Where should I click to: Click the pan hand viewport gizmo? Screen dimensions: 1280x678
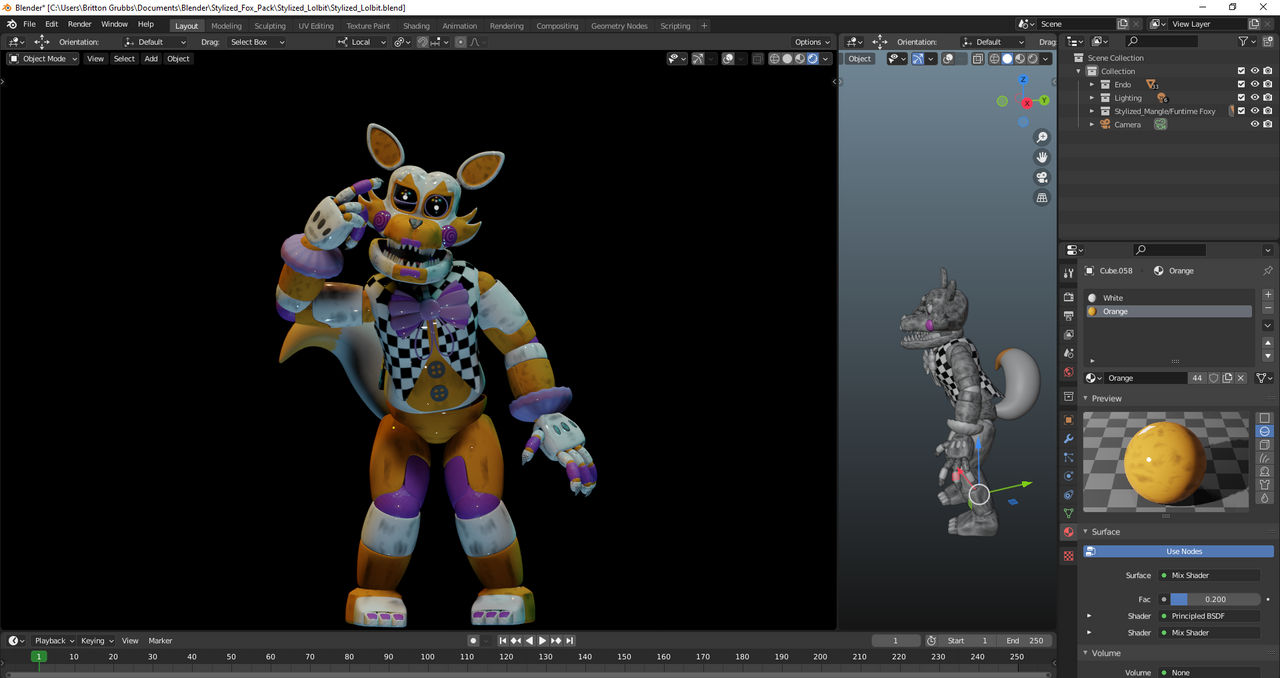1042,157
